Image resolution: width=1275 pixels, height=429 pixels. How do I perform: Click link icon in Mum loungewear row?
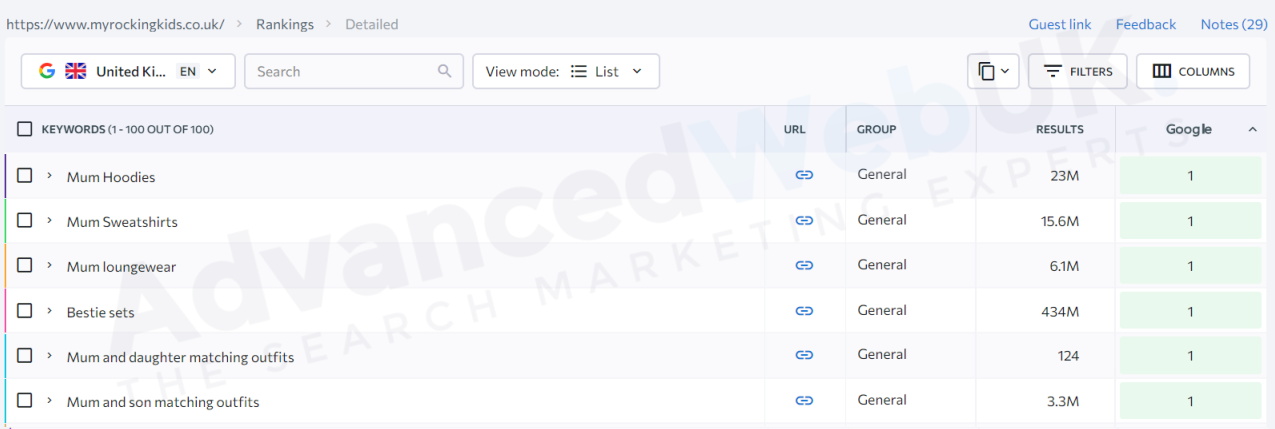[x=804, y=265]
